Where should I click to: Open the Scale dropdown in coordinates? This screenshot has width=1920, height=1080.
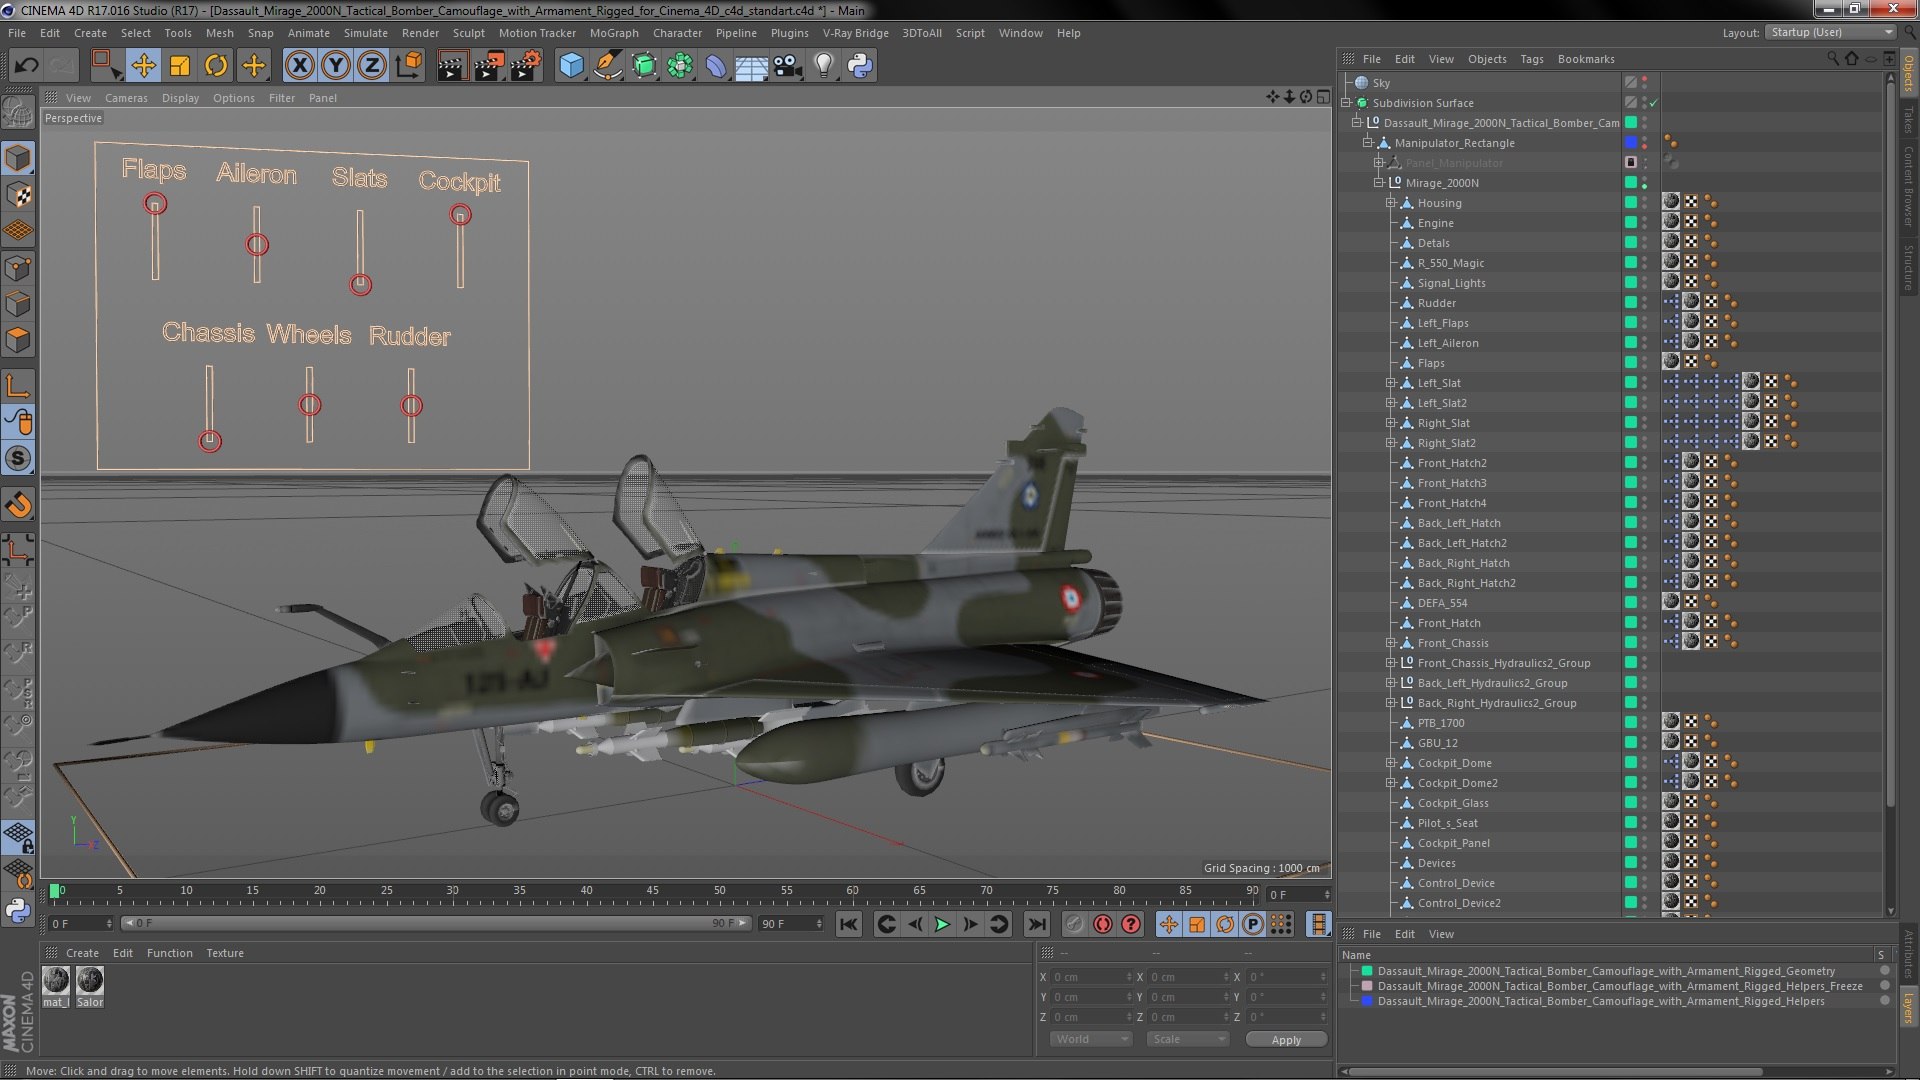[x=1188, y=1039]
